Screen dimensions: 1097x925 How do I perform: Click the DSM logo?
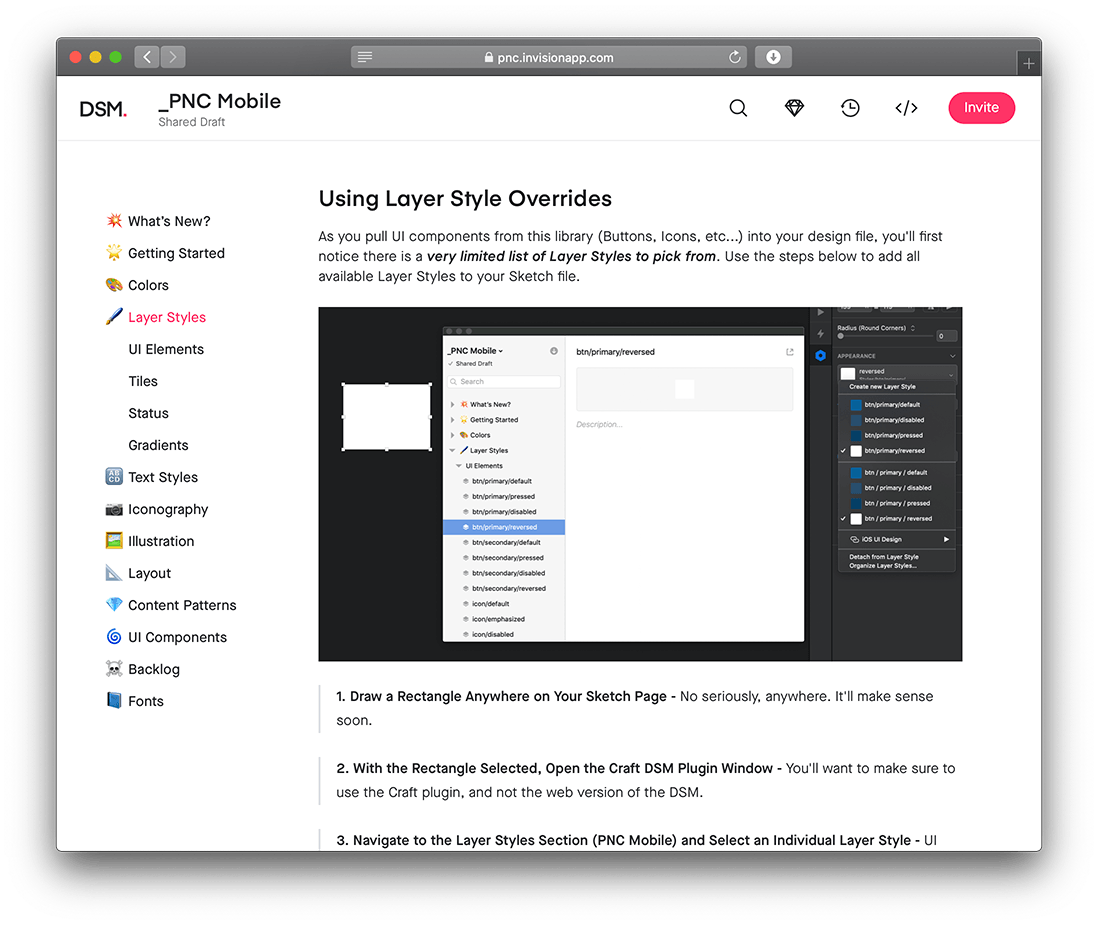pos(103,109)
